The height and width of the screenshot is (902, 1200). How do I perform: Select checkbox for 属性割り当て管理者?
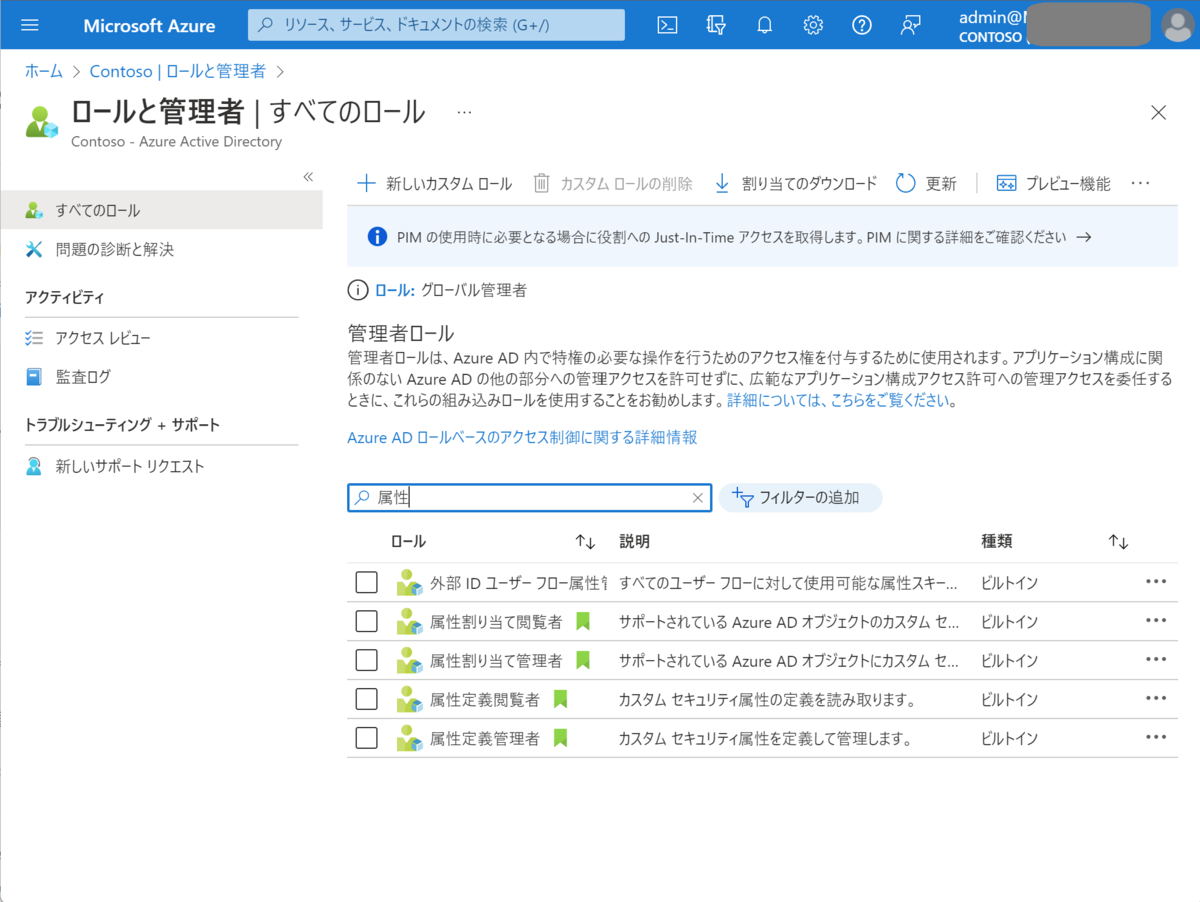(367, 660)
